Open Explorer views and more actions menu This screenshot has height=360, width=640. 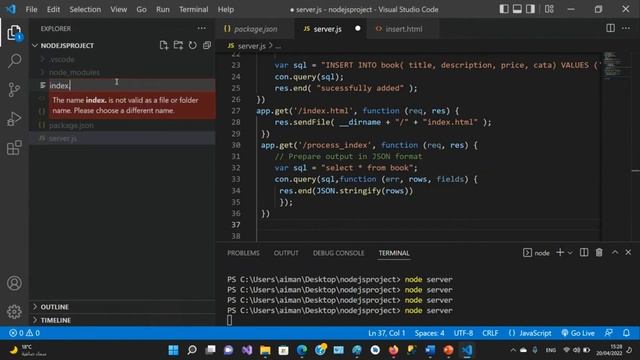click(202, 29)
